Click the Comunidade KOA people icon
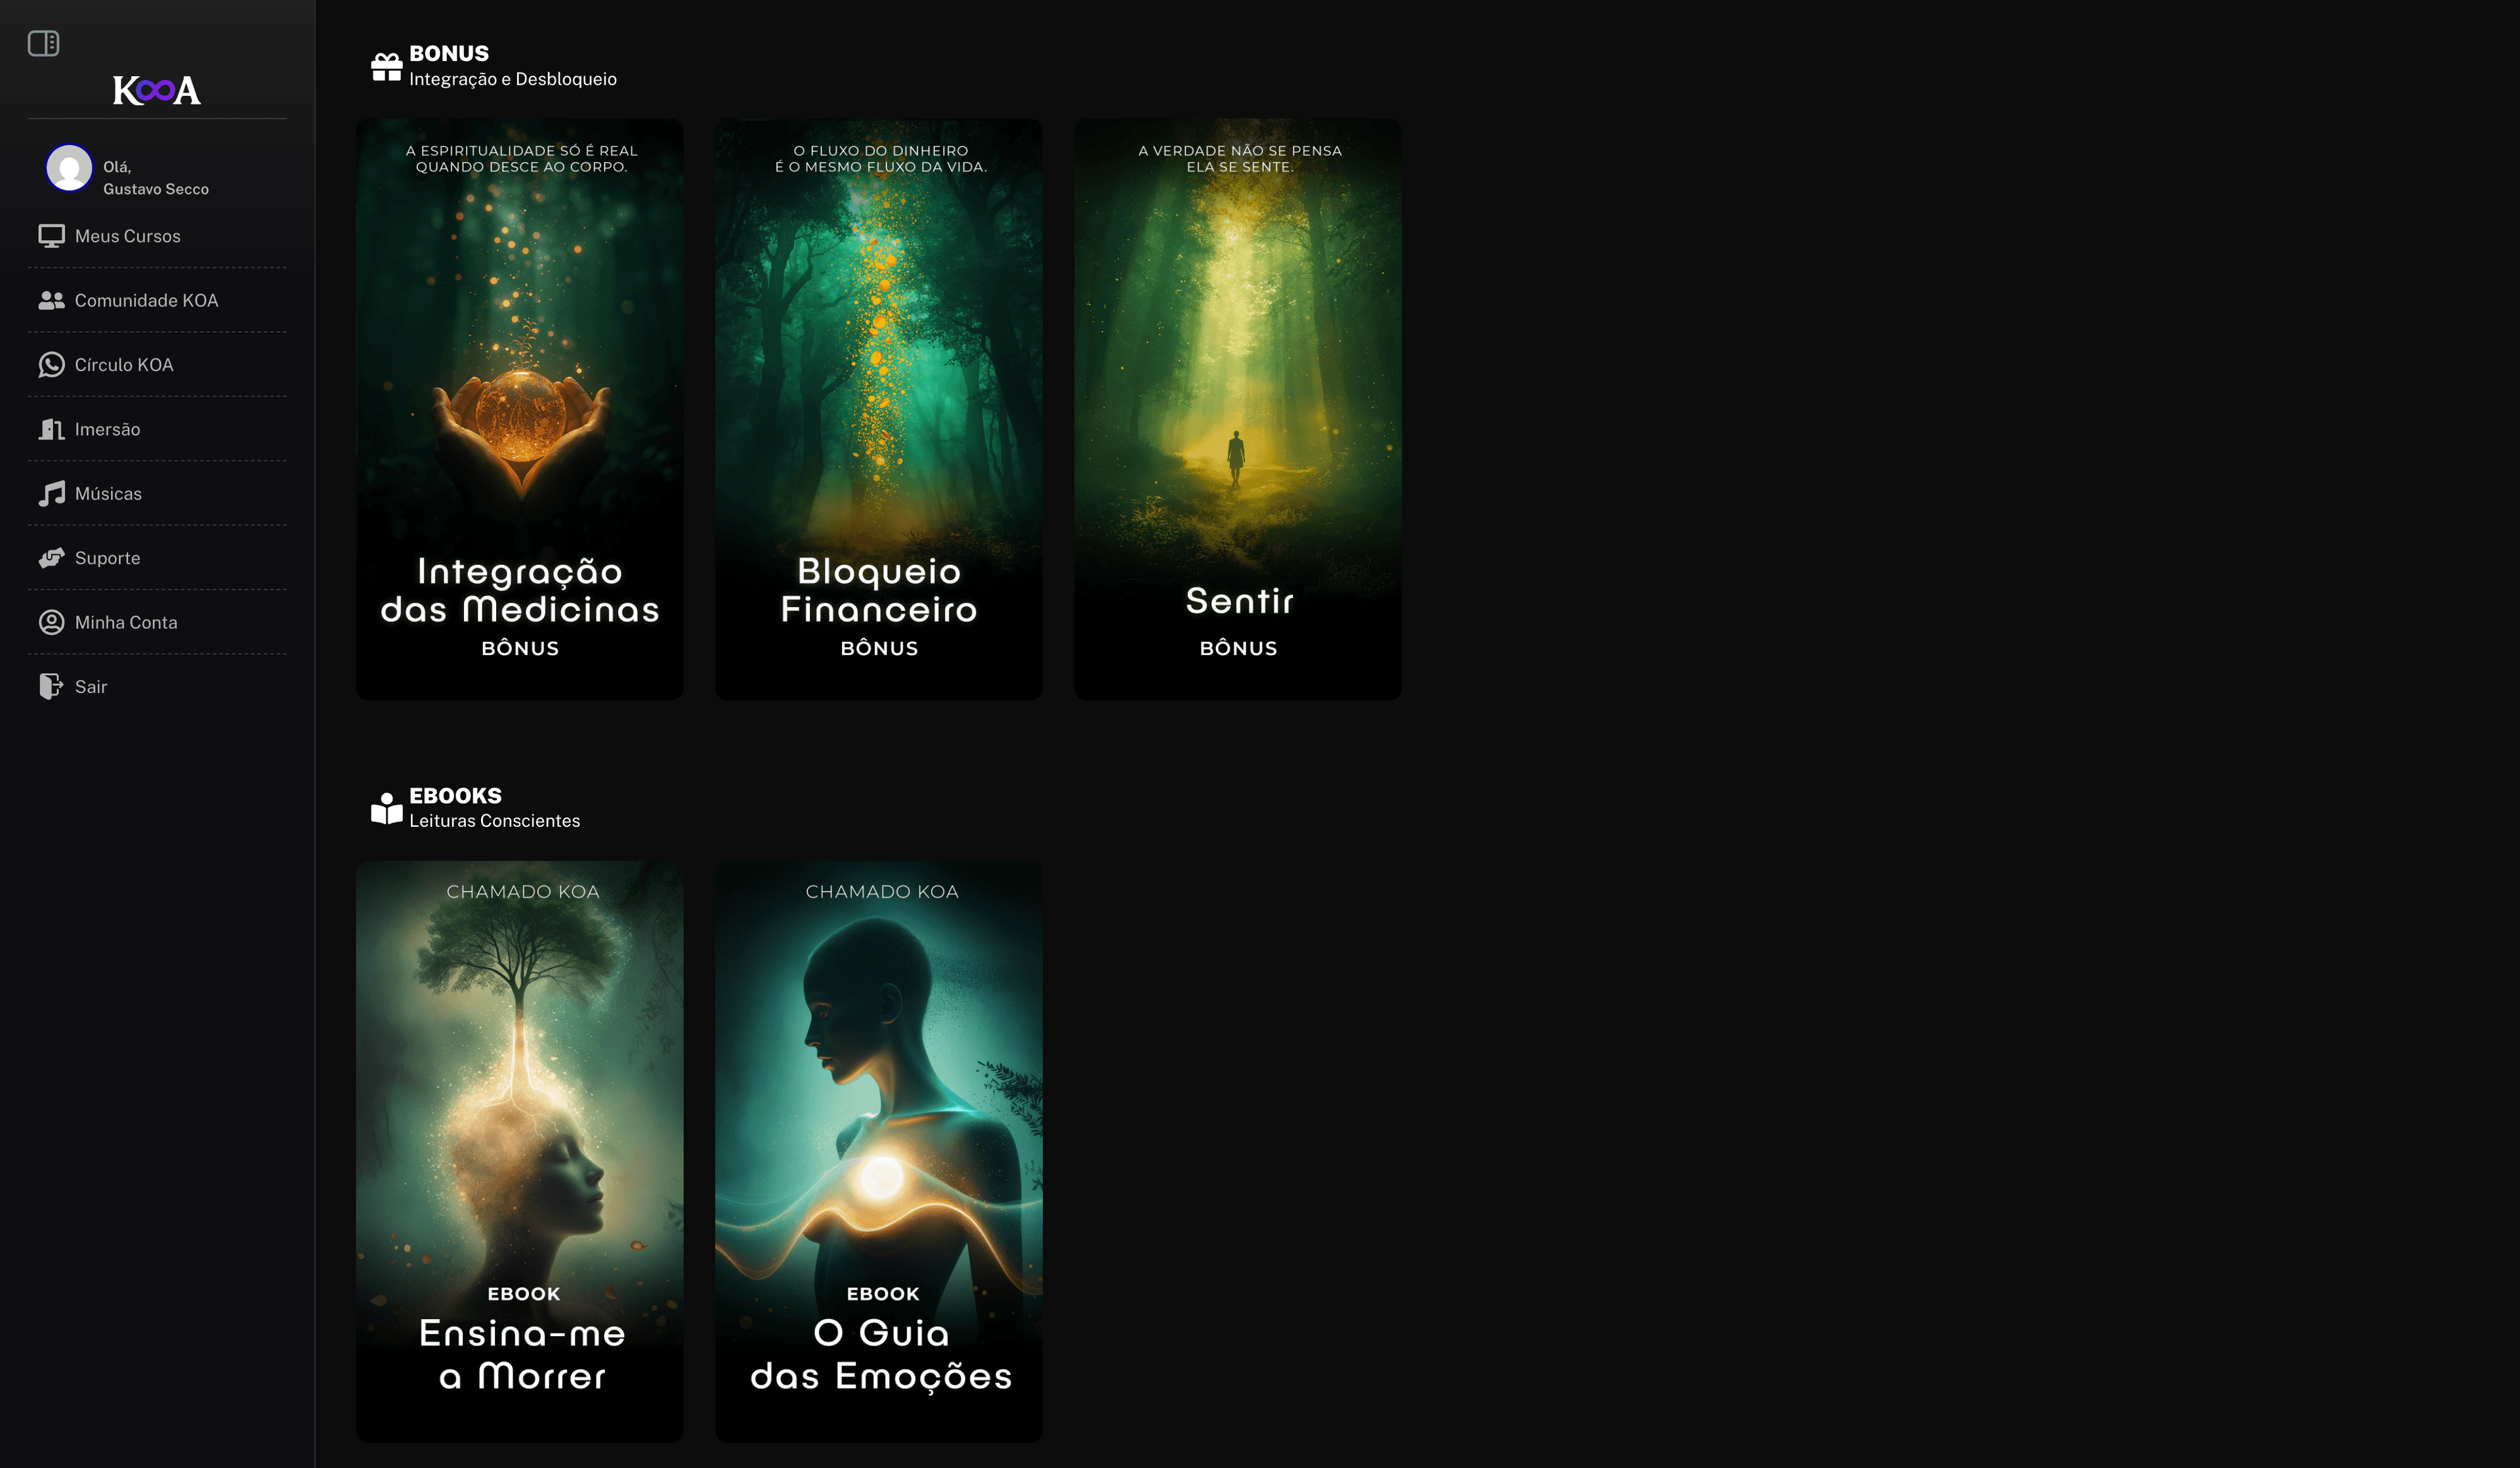 coord(51,300)
